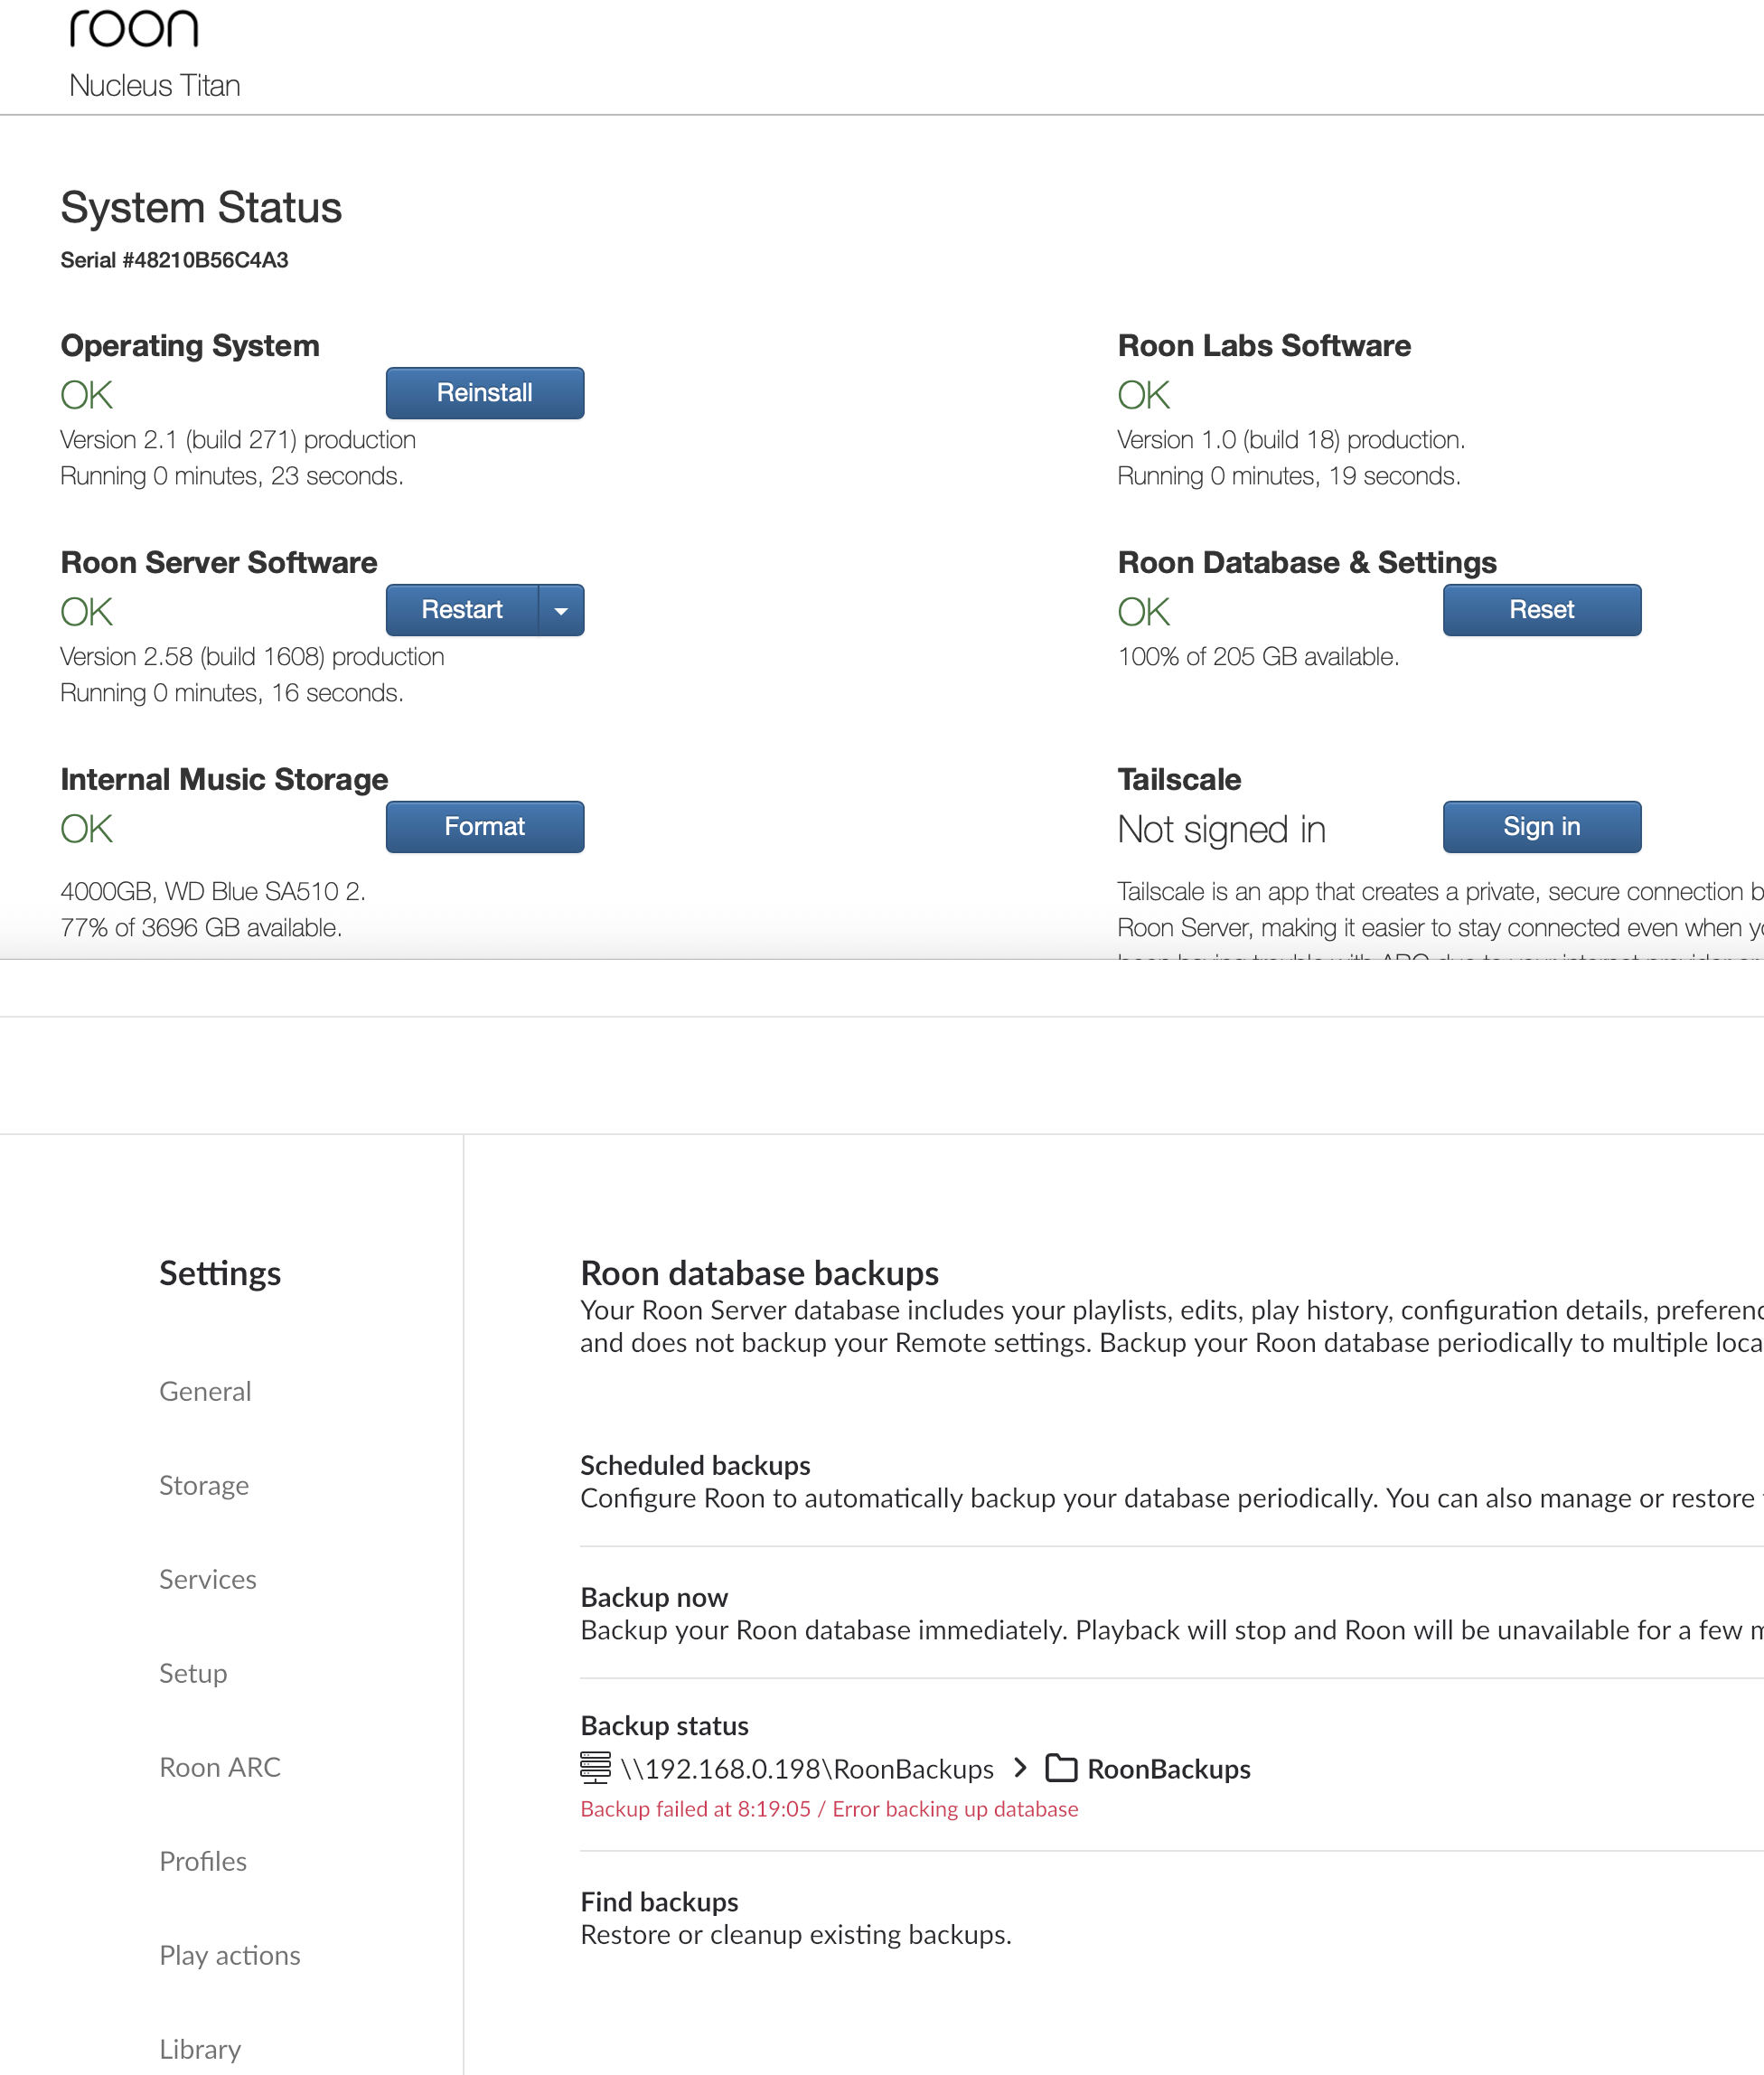The image size is (1764, 2075).
Task: Open Play actions settings
Action: point(230,1955)
